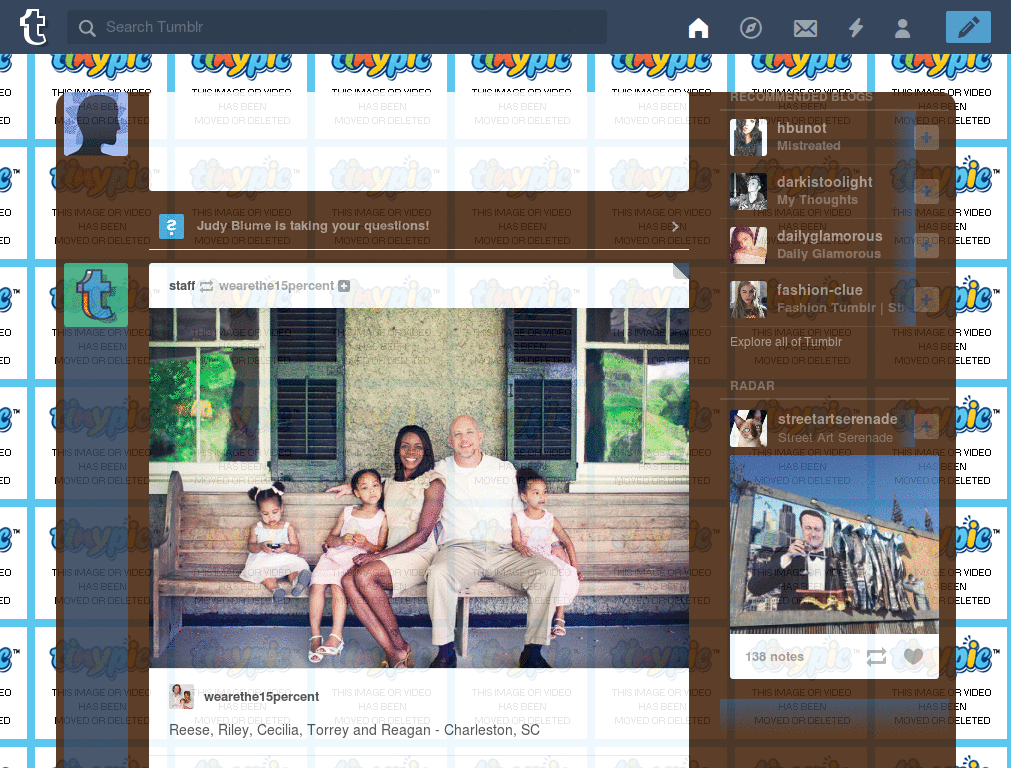
Task: Open the staff blog name link
Action: tap(182, 285)
